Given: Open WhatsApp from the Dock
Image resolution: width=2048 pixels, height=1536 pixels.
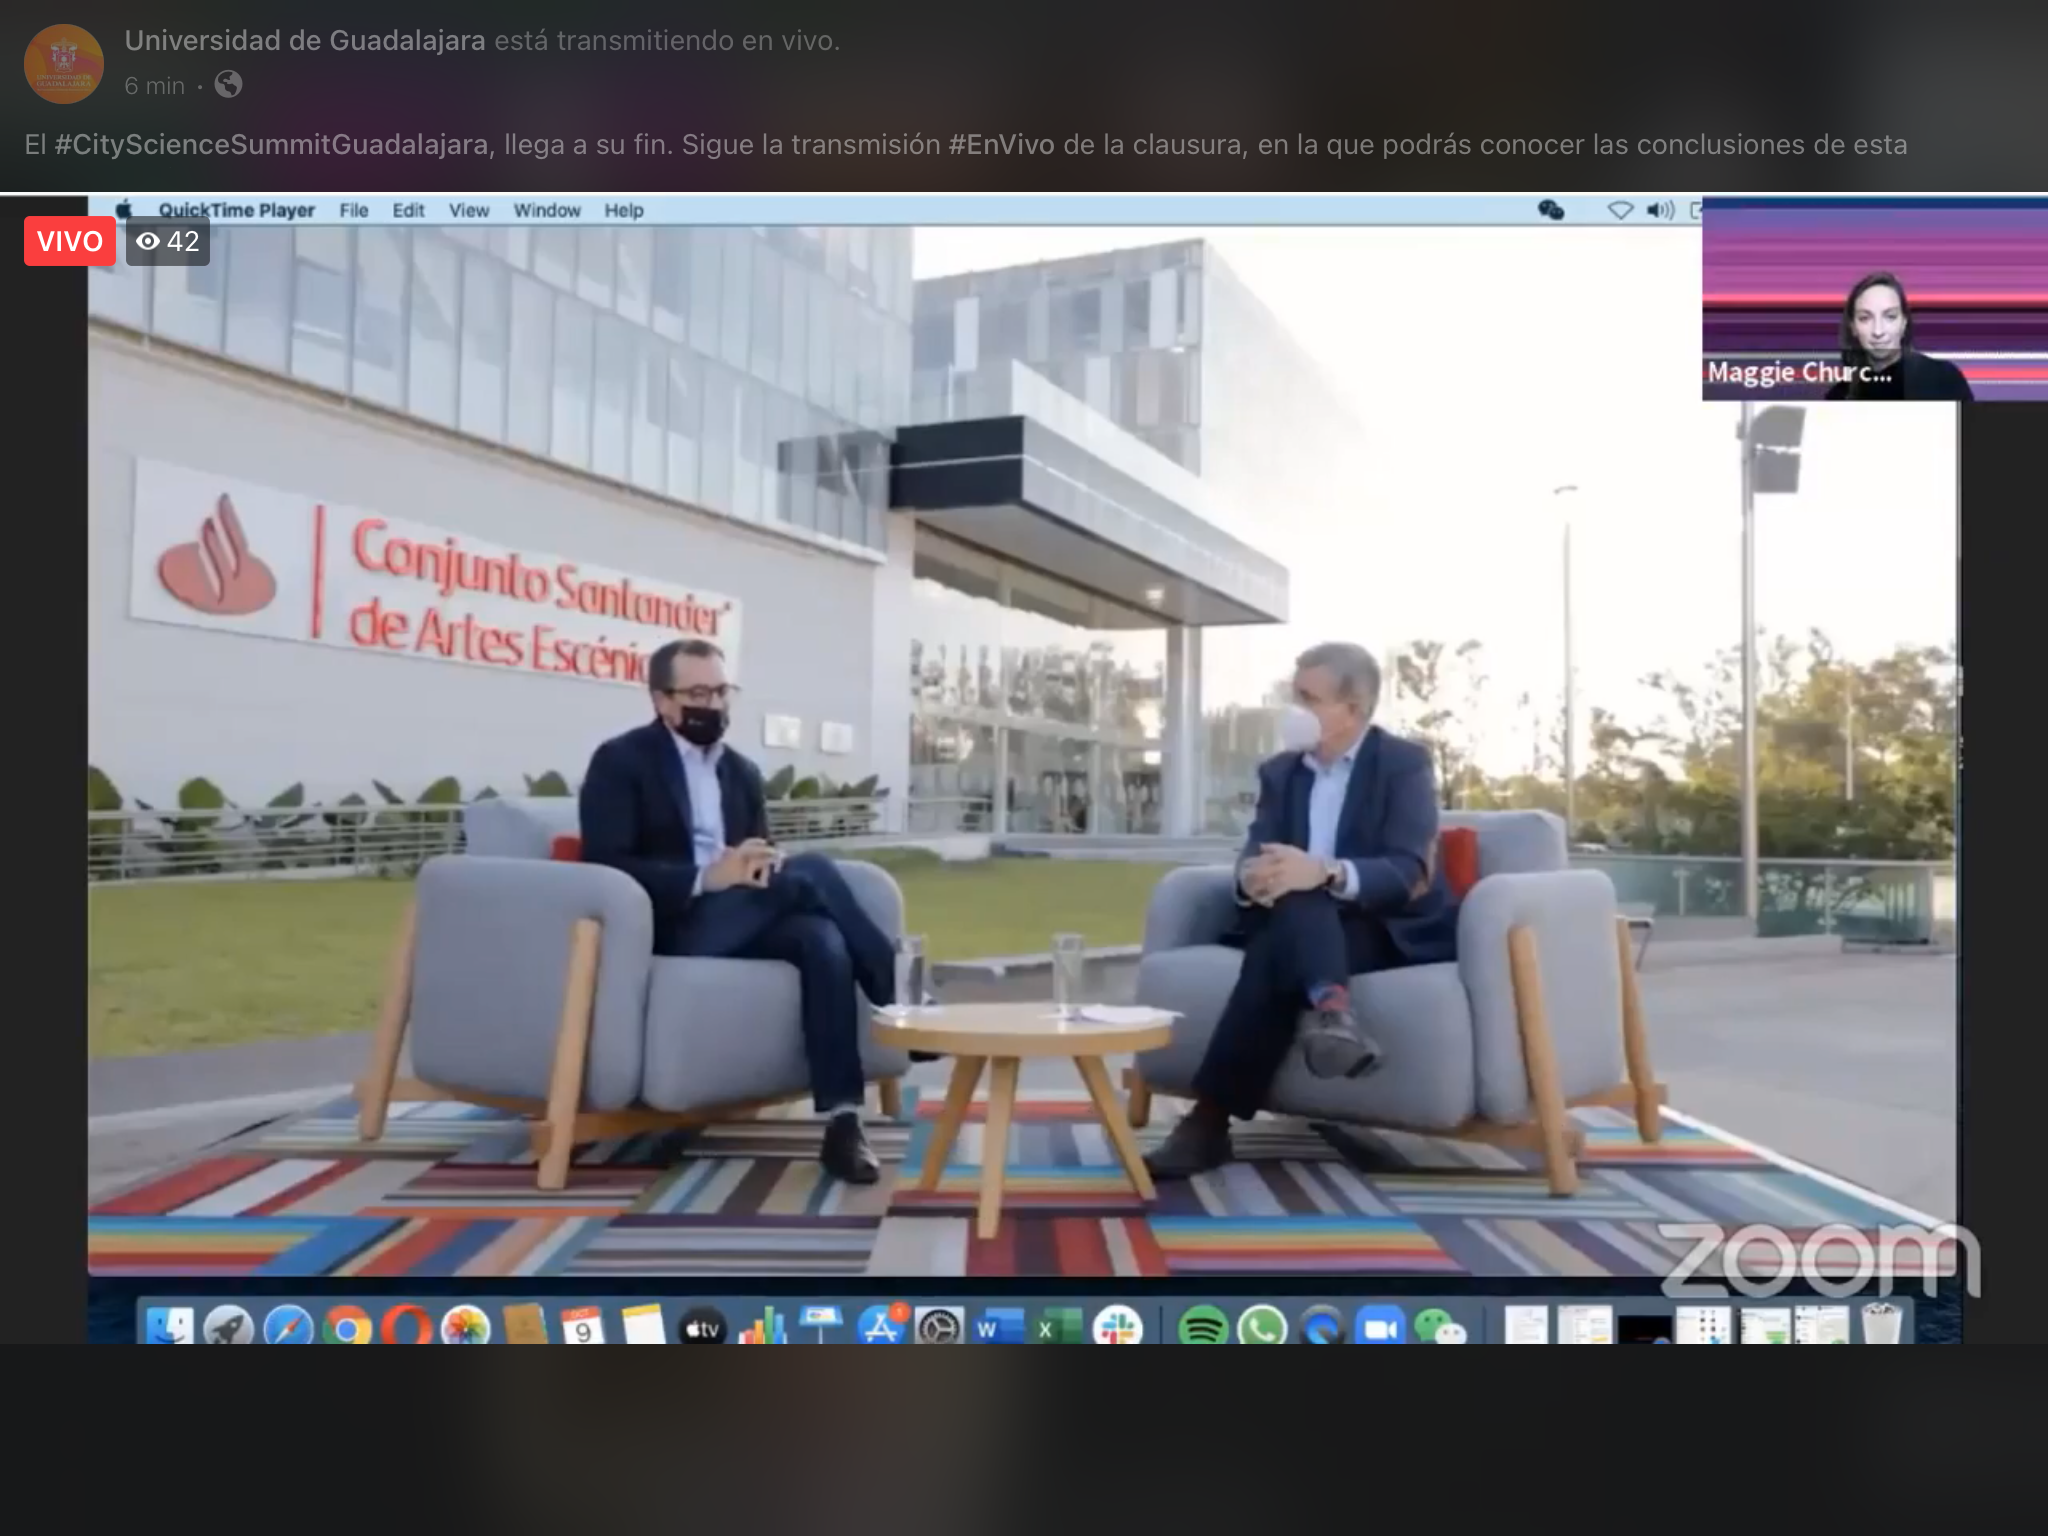Looking at the screenshot, I should [x=1262, y=1326].
